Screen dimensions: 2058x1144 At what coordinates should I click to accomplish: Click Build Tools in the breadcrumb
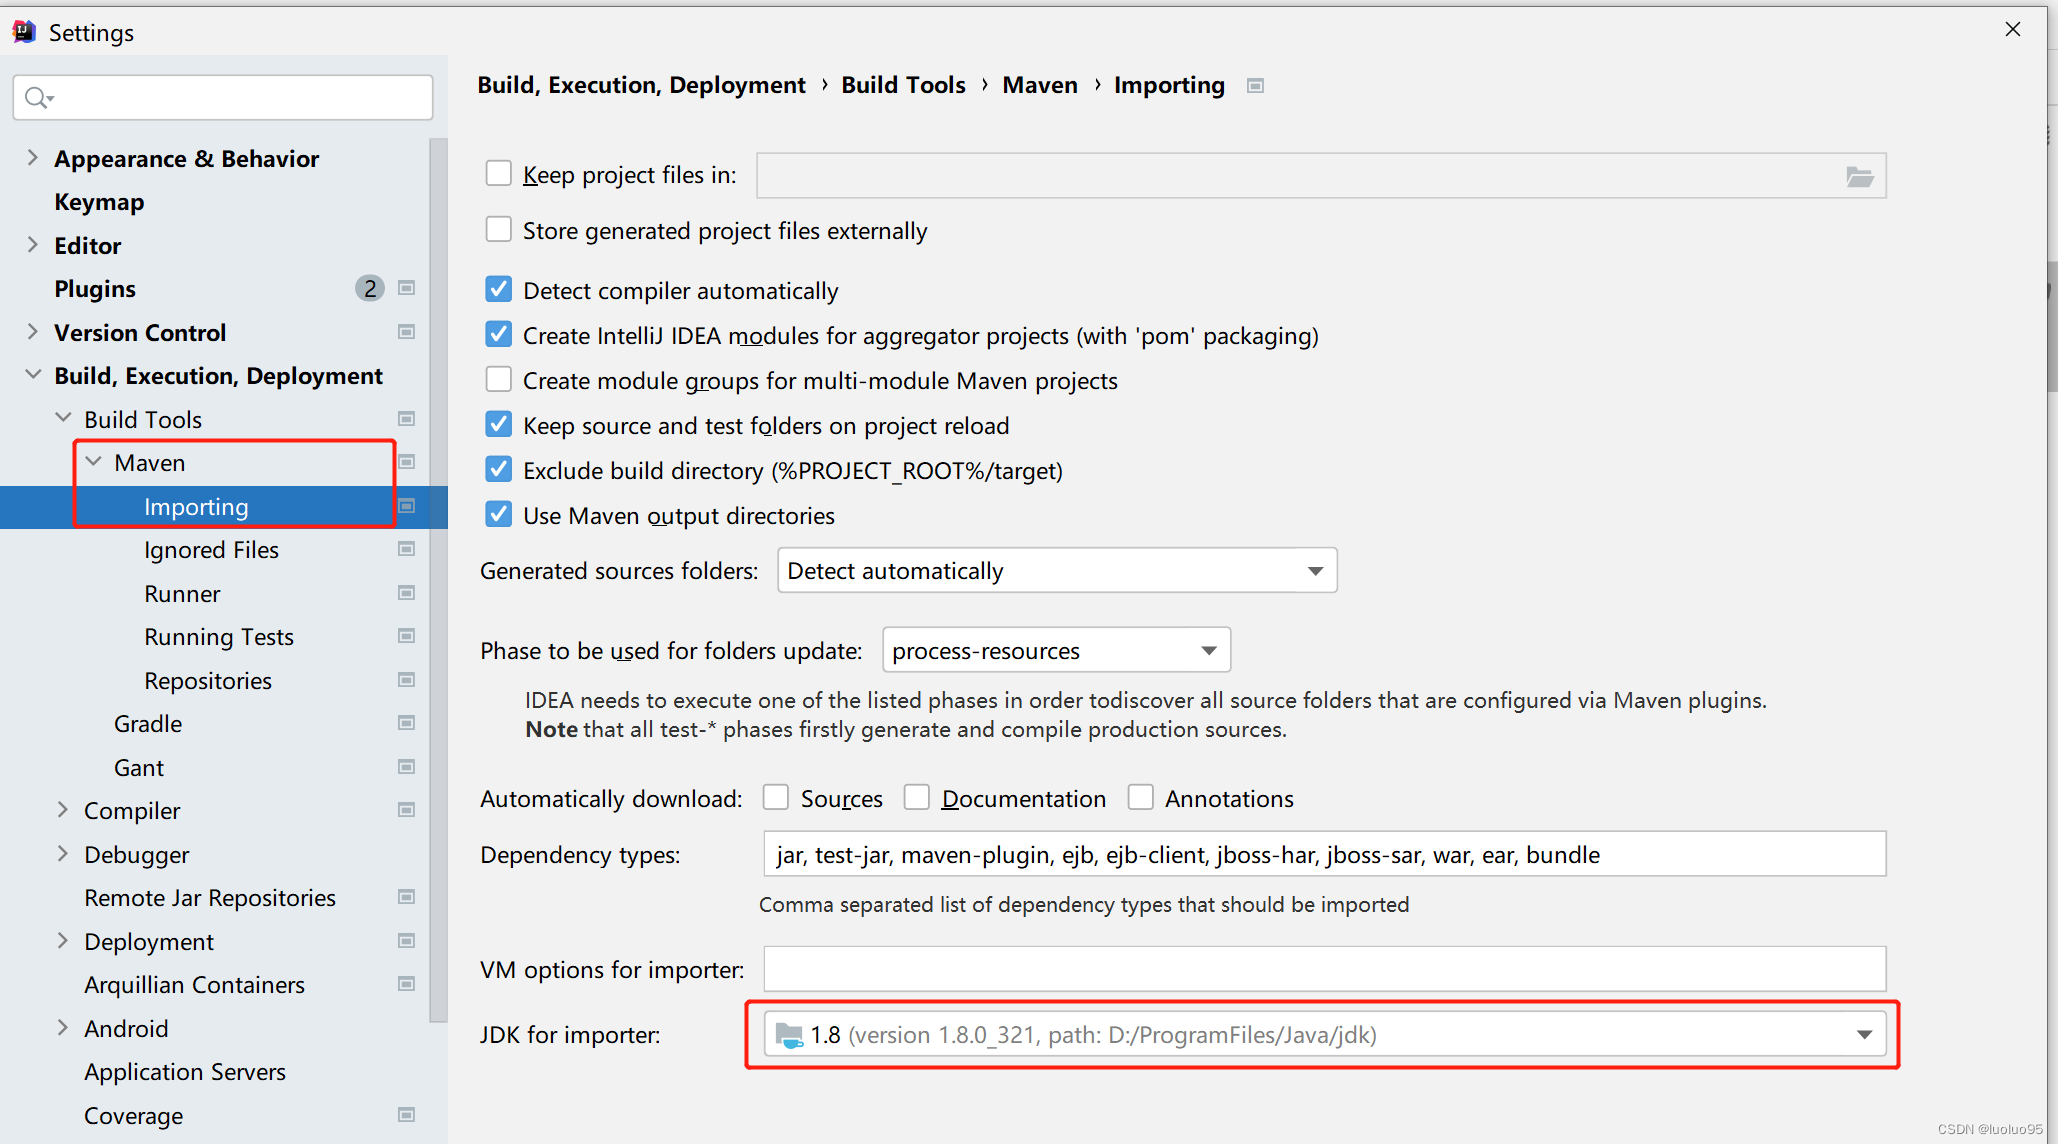tap(903, 85)
